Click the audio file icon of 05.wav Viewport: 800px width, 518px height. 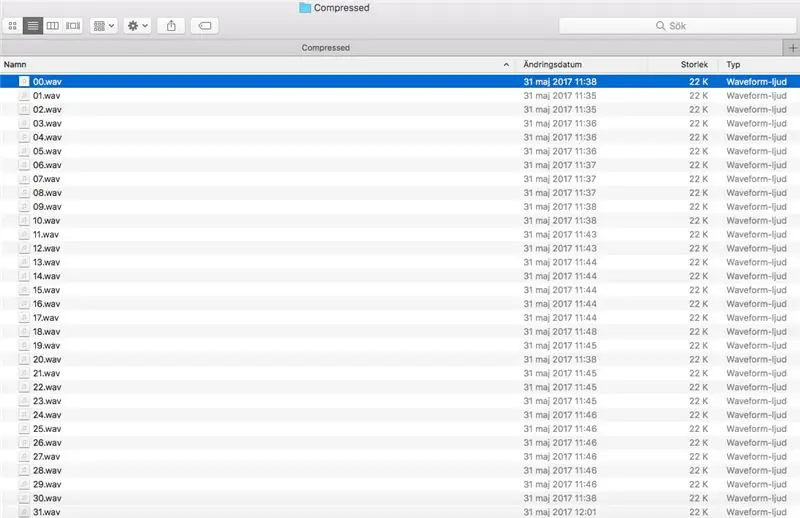click(24, 151)
